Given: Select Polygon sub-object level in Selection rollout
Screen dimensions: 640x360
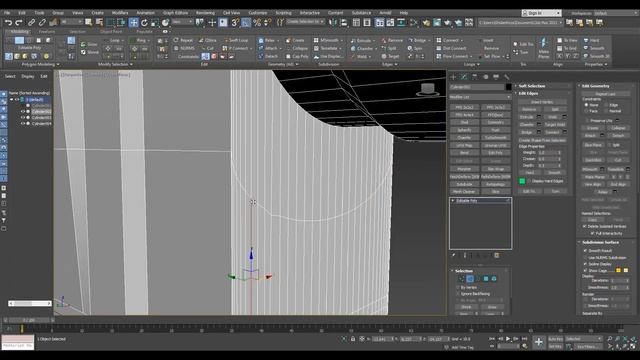Looking at the screenshot, I should point(486,279).
